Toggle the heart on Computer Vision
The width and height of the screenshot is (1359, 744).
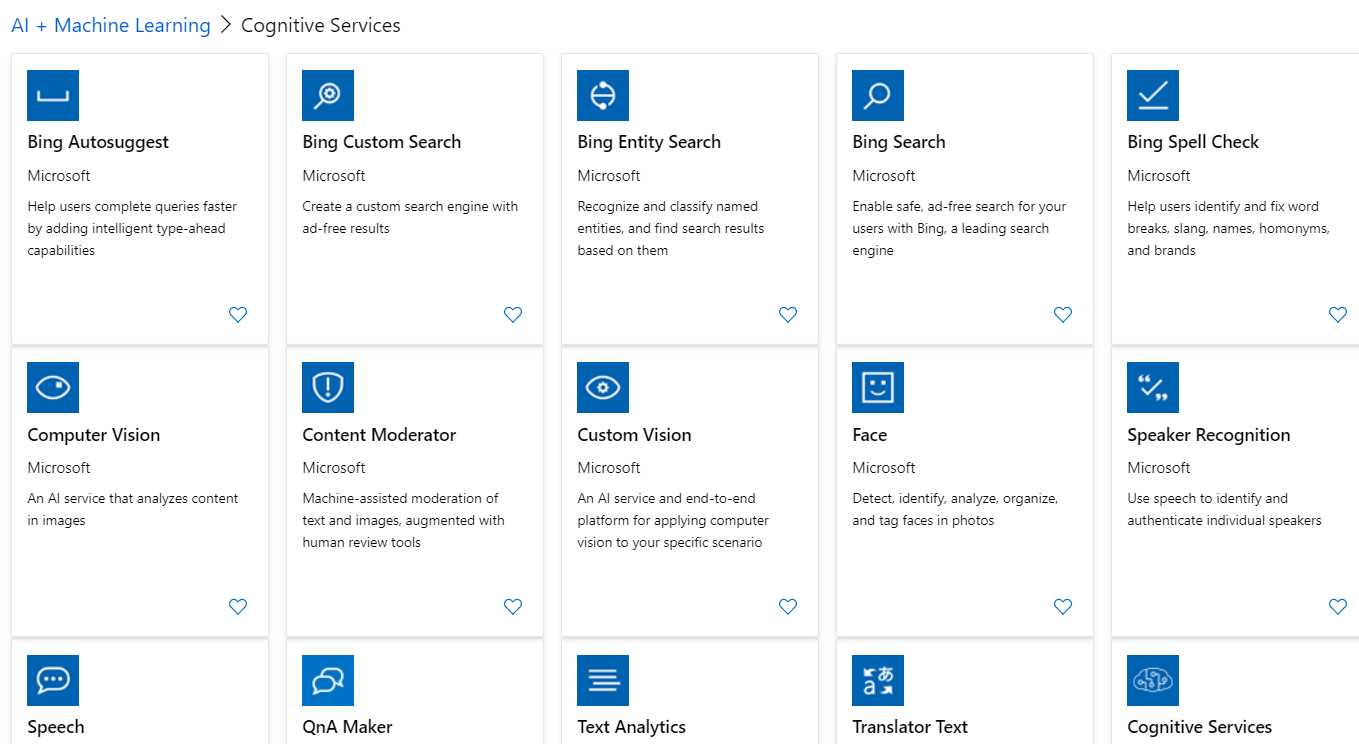pos(238,606)
